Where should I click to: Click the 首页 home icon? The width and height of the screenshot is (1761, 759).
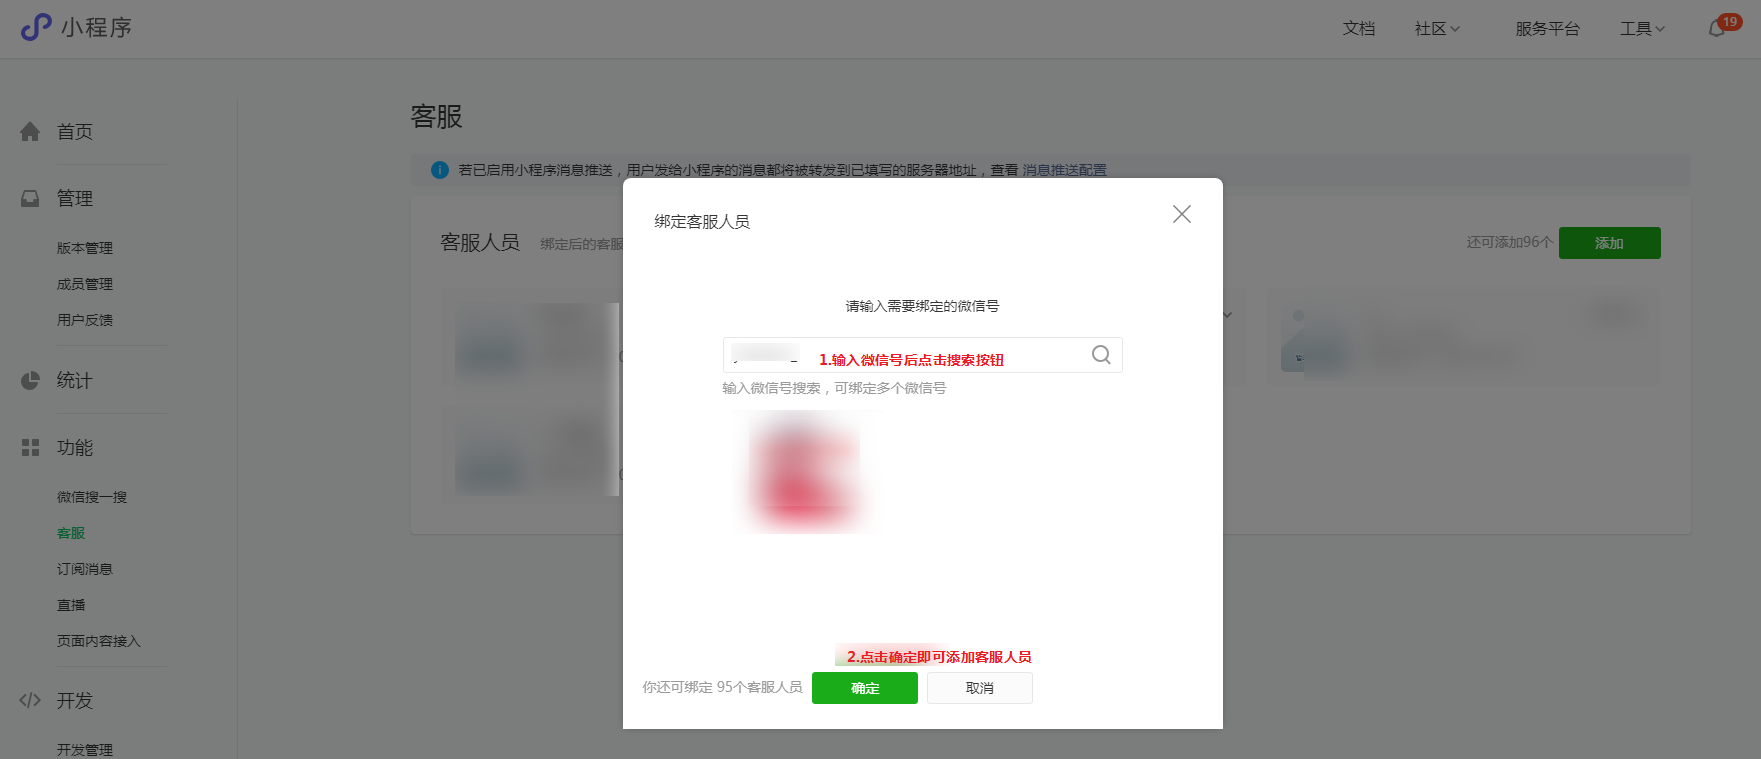click(x=30, y=131)
